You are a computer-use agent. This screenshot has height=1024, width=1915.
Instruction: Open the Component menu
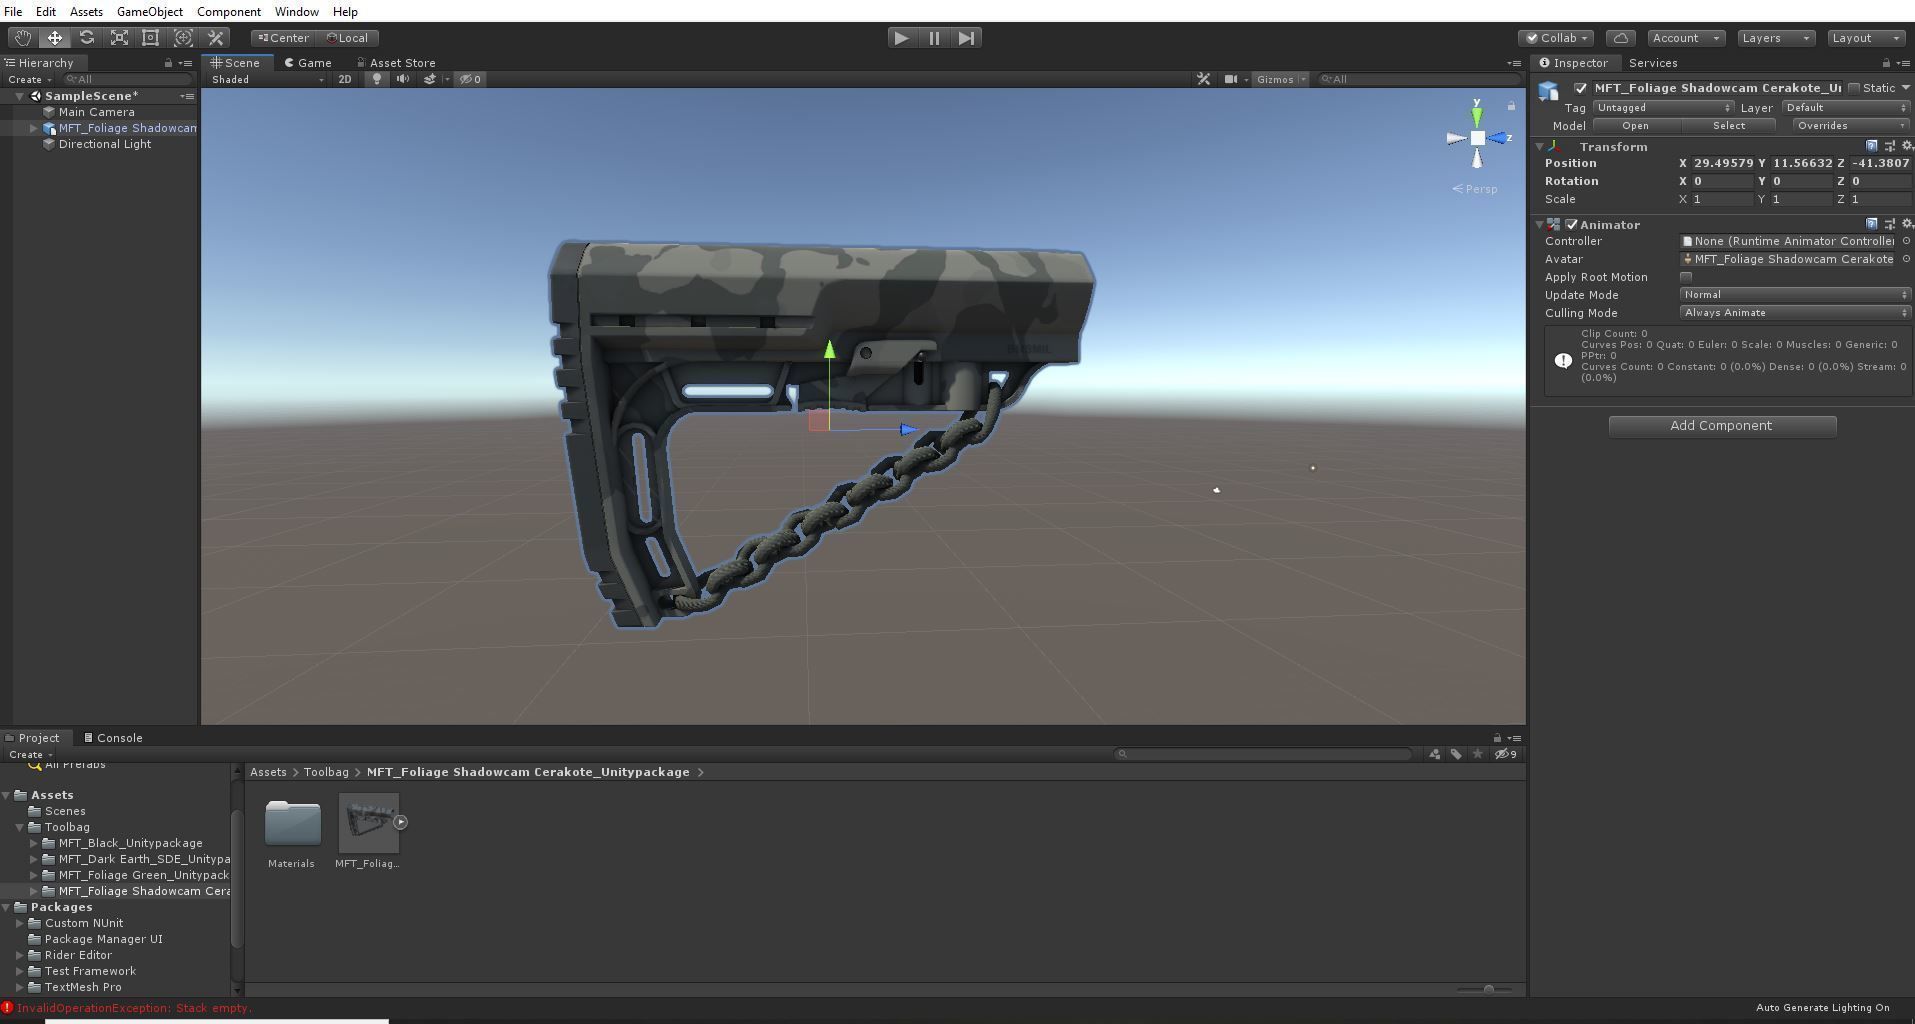tap(229, 12)
